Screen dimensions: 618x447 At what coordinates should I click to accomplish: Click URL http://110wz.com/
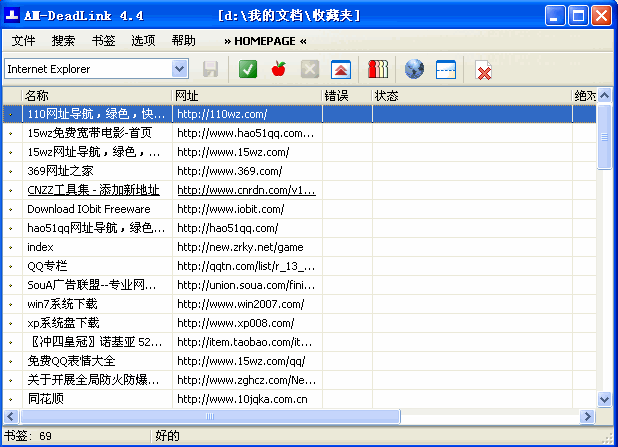tap(222, 114)
